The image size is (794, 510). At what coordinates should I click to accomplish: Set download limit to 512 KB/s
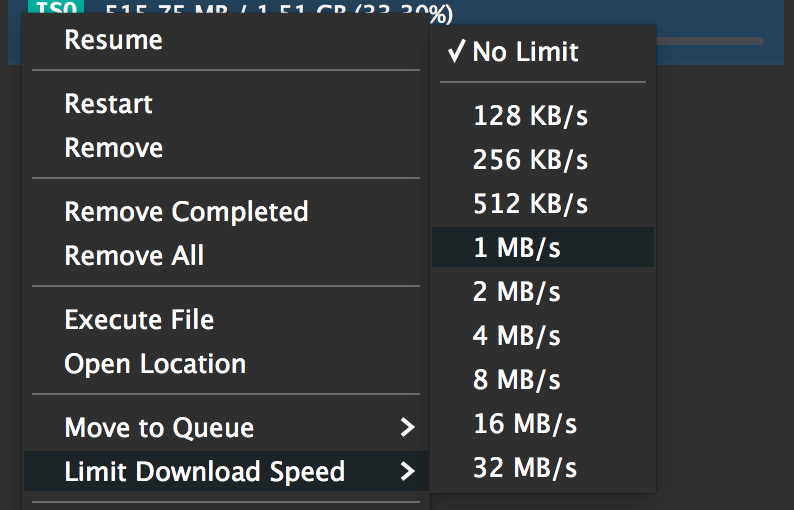pos(530,204)
